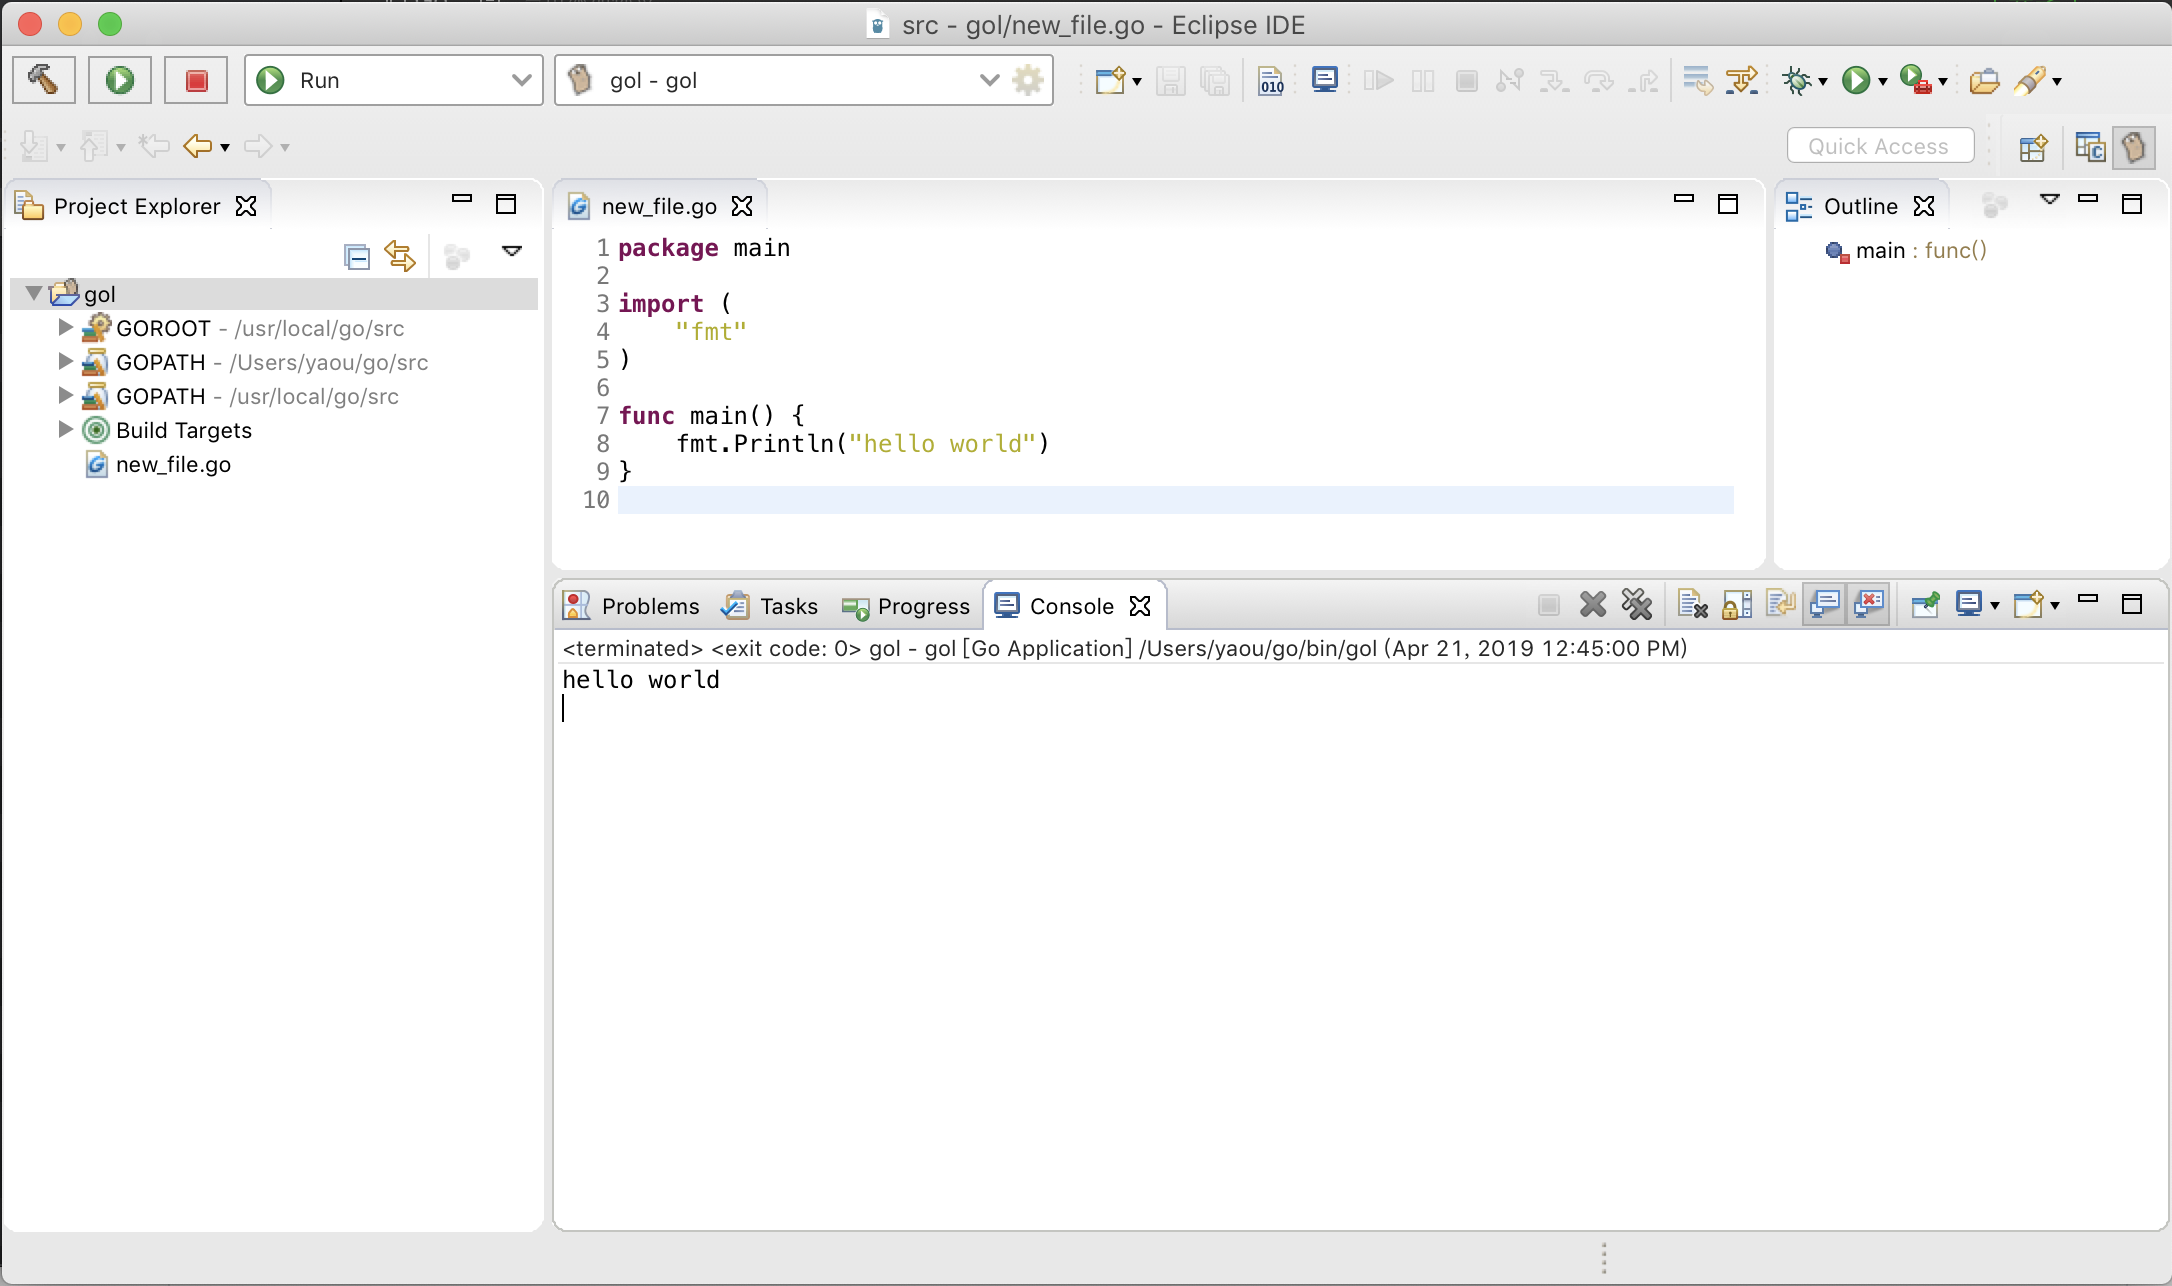Toggle Show Console on Standard Out

[x=1825, y=605]
